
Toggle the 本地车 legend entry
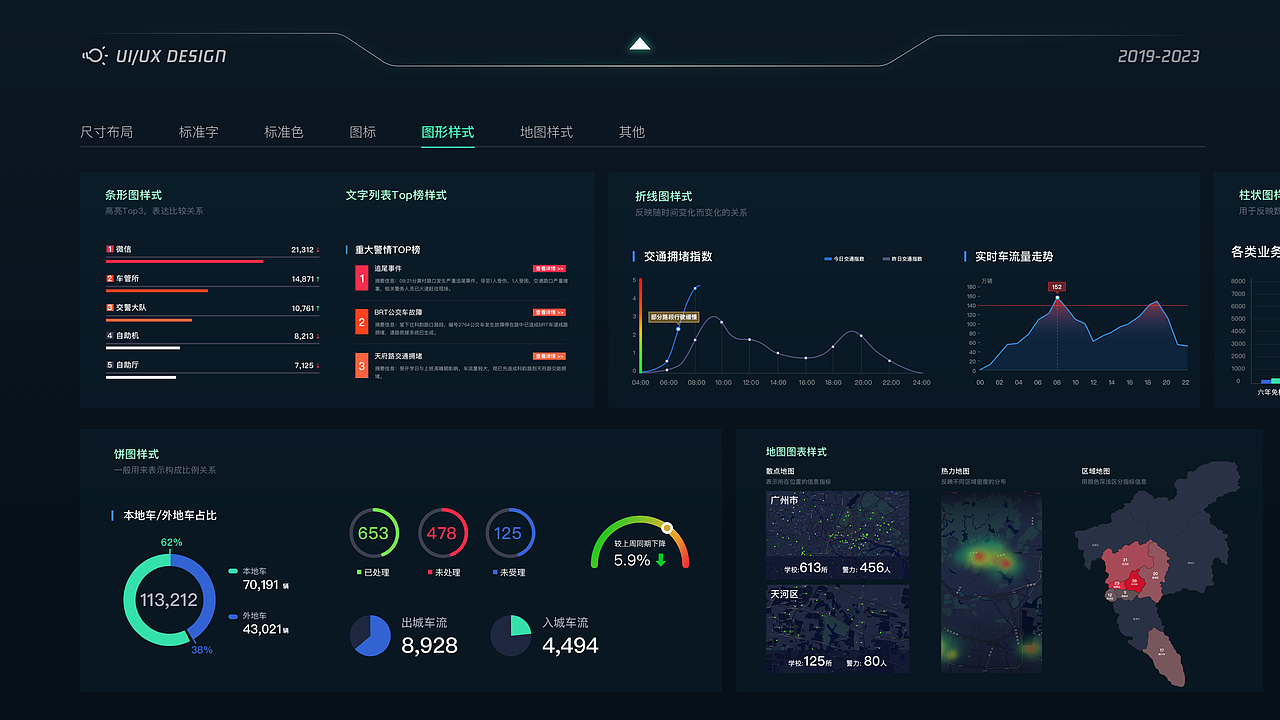248,571
